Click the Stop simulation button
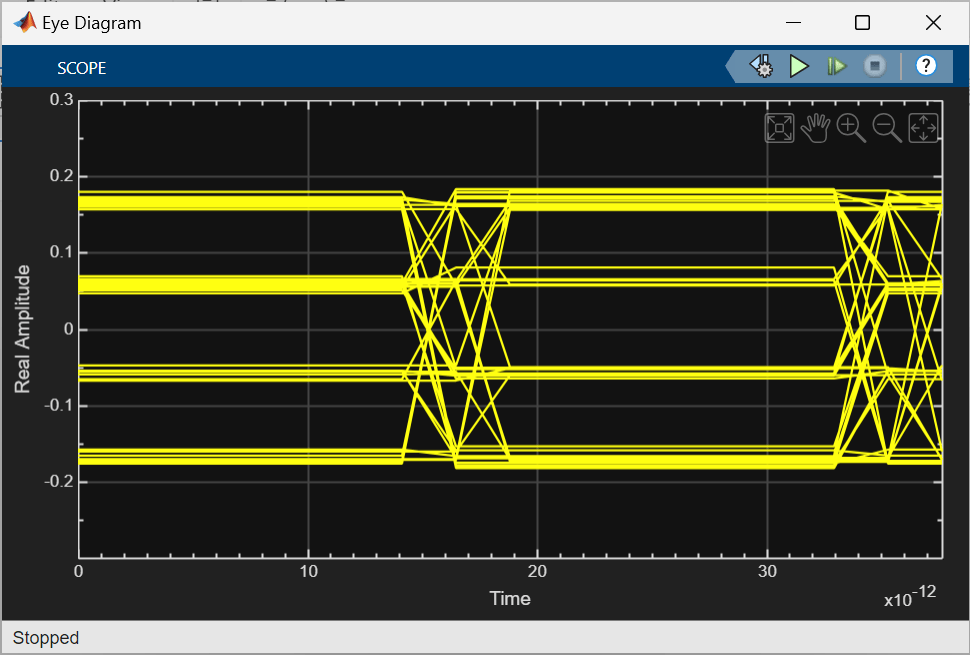The image size is (970, 655). pyautogui.click(x=875, y=66)
